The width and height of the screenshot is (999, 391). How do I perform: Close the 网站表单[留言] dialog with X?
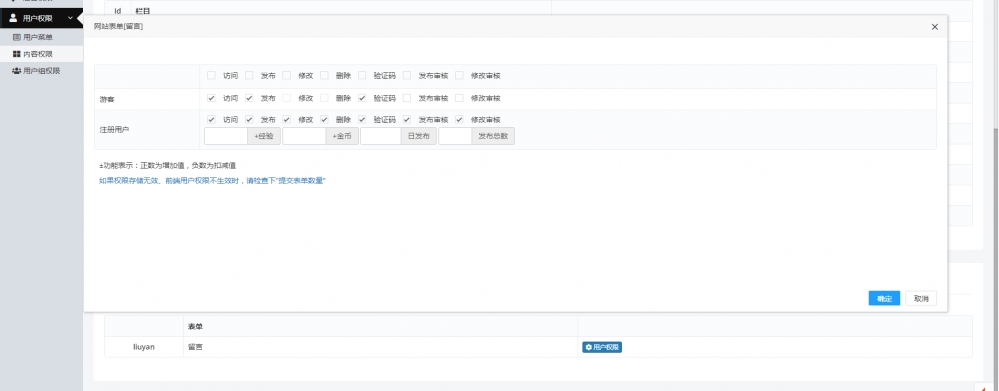pyautogui.click(x=935, y=27)
